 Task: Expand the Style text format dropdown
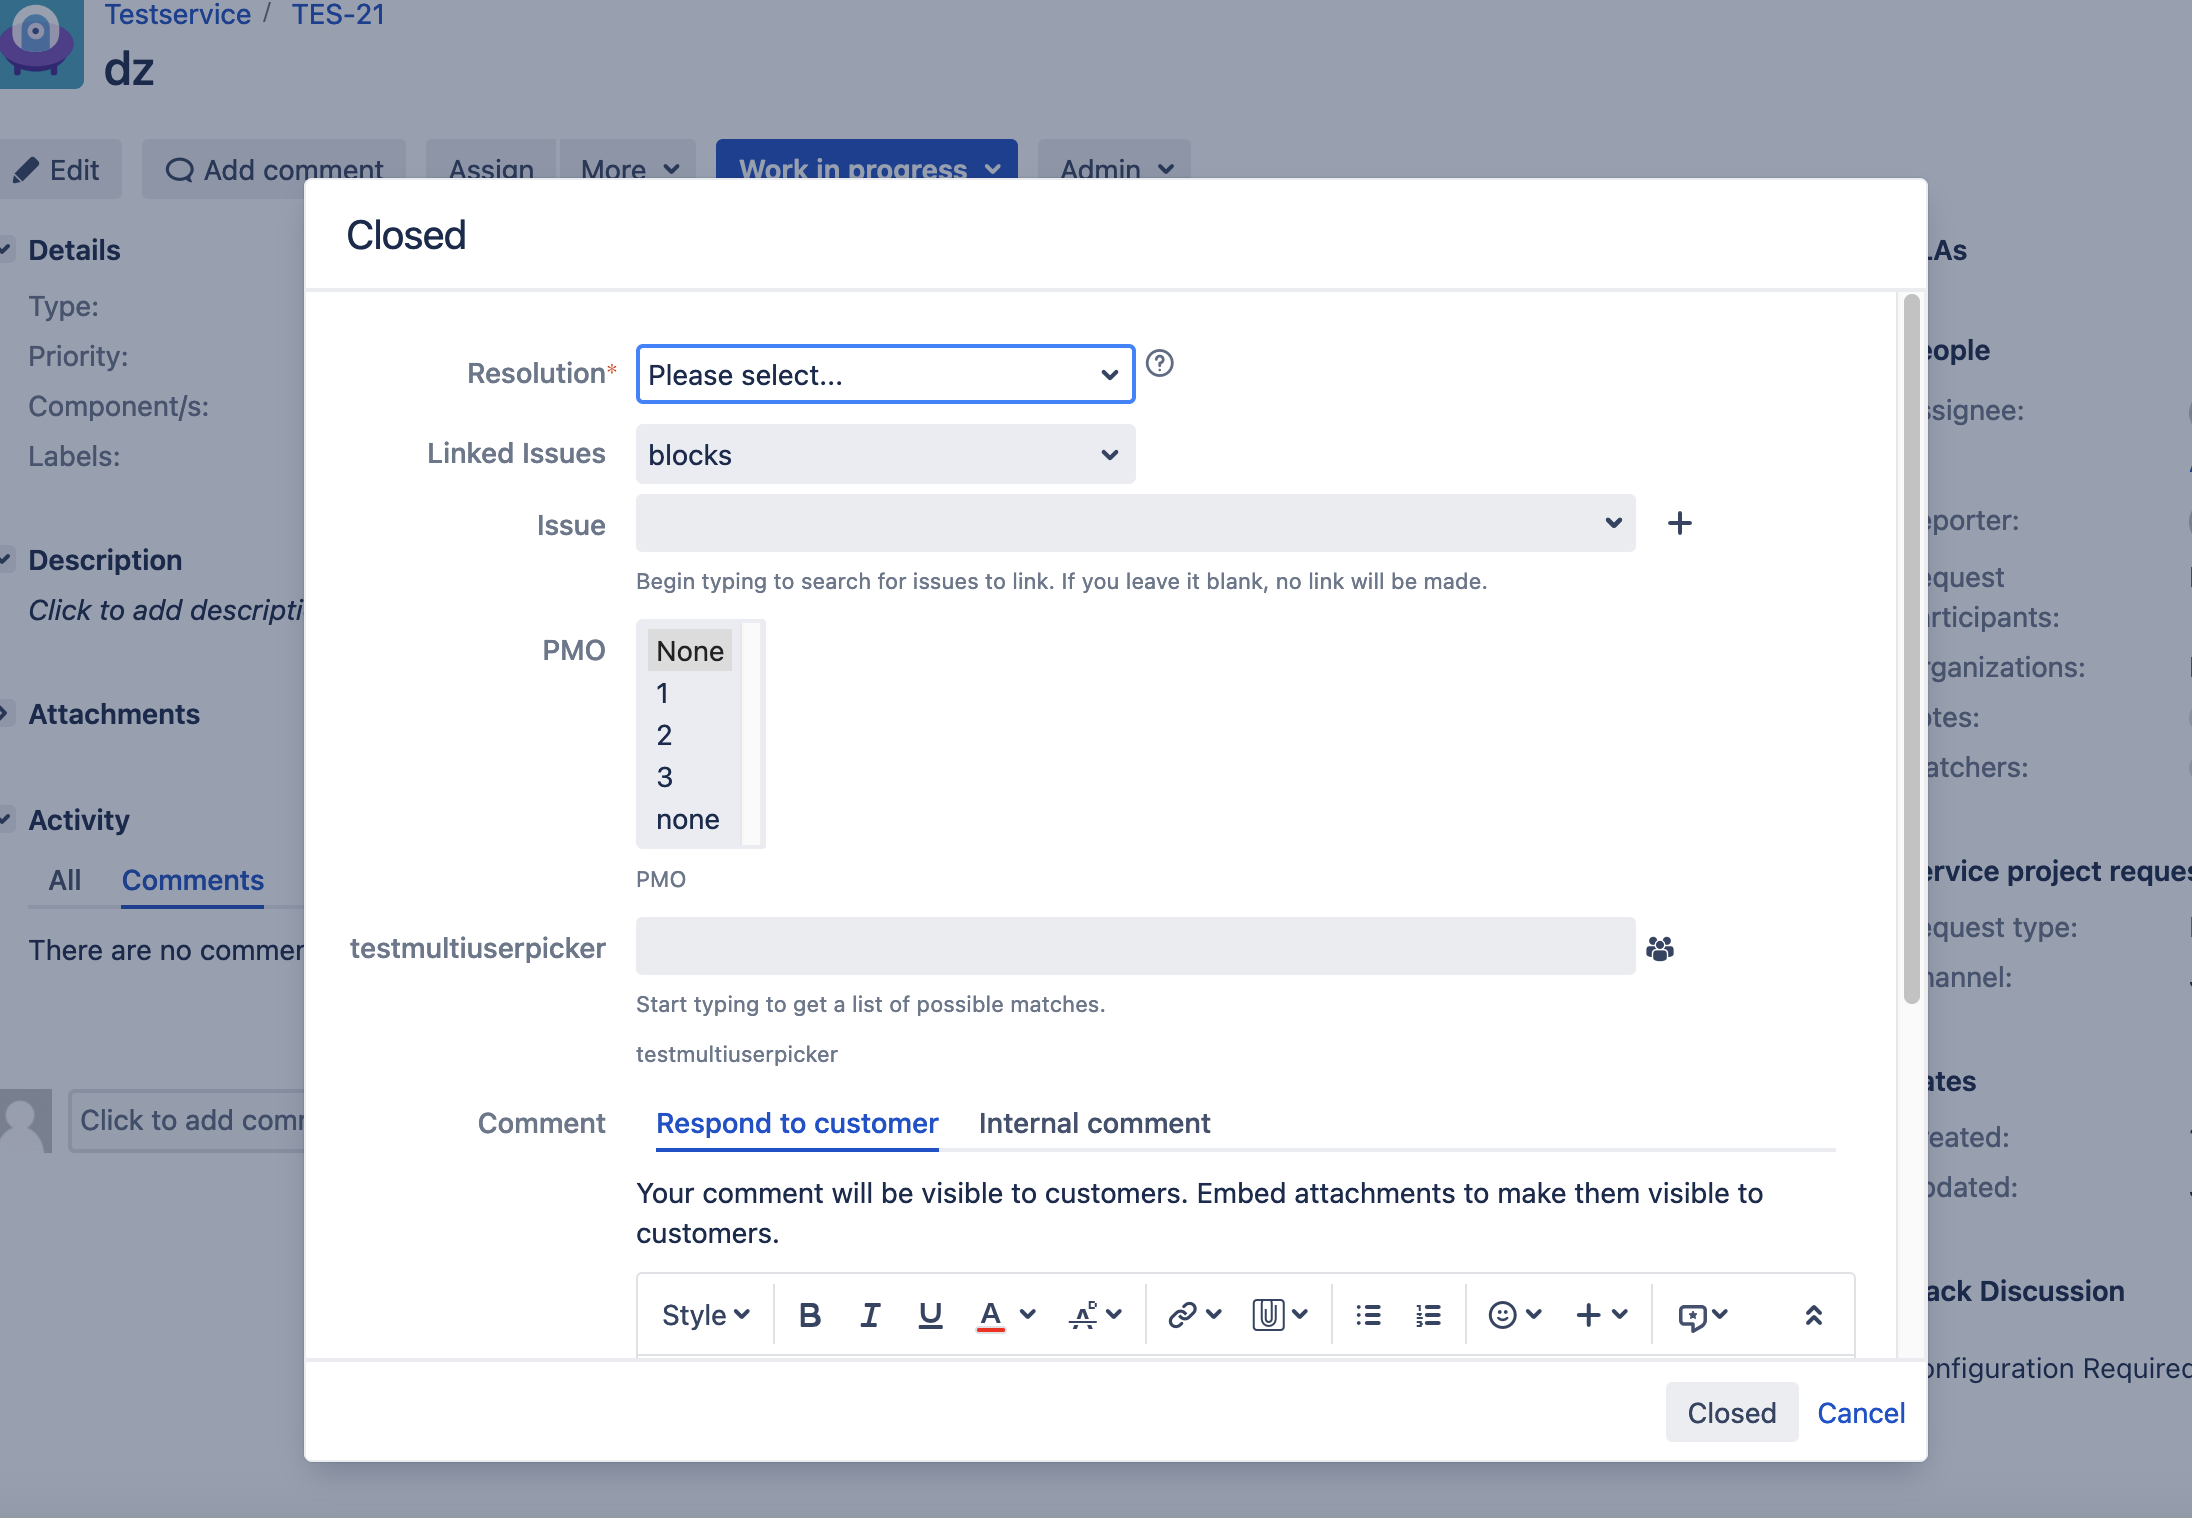pyautogui.click(x=705, y=1315)
